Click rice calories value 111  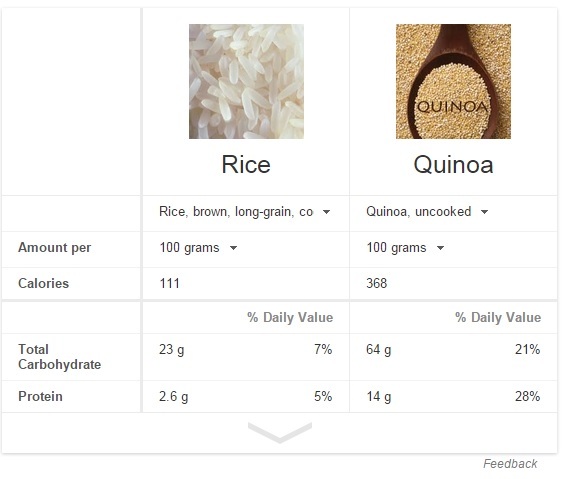pyautogui.click(x=170, y=284)
